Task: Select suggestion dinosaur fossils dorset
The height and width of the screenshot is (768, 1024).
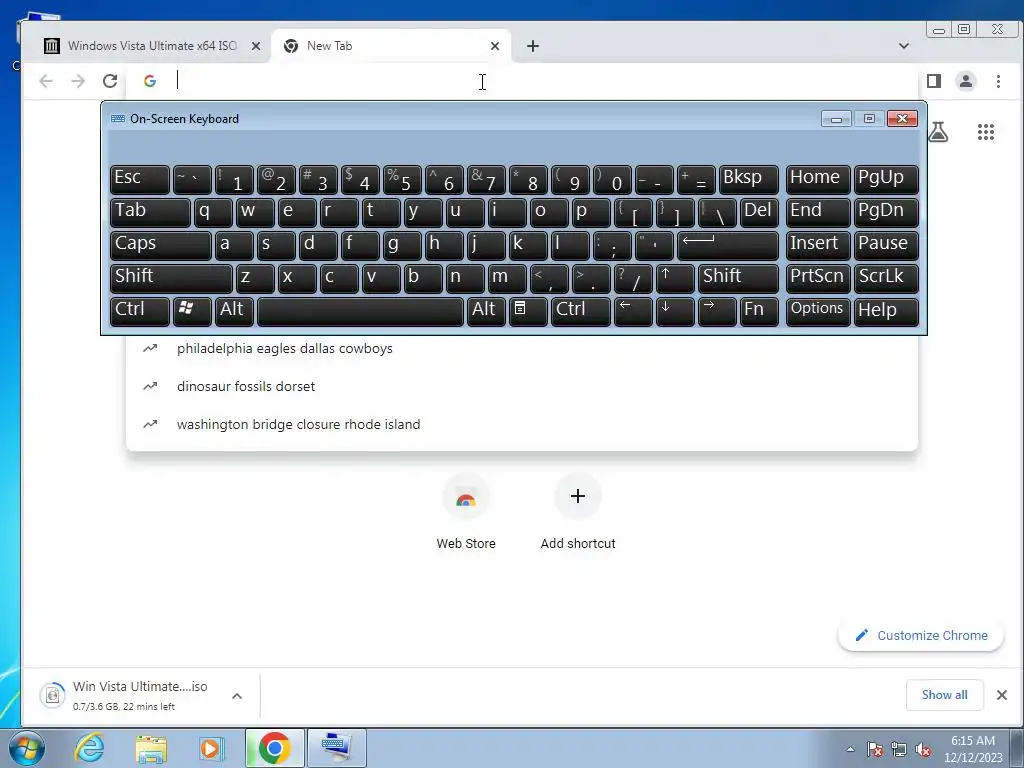Action: coord(522,386)
